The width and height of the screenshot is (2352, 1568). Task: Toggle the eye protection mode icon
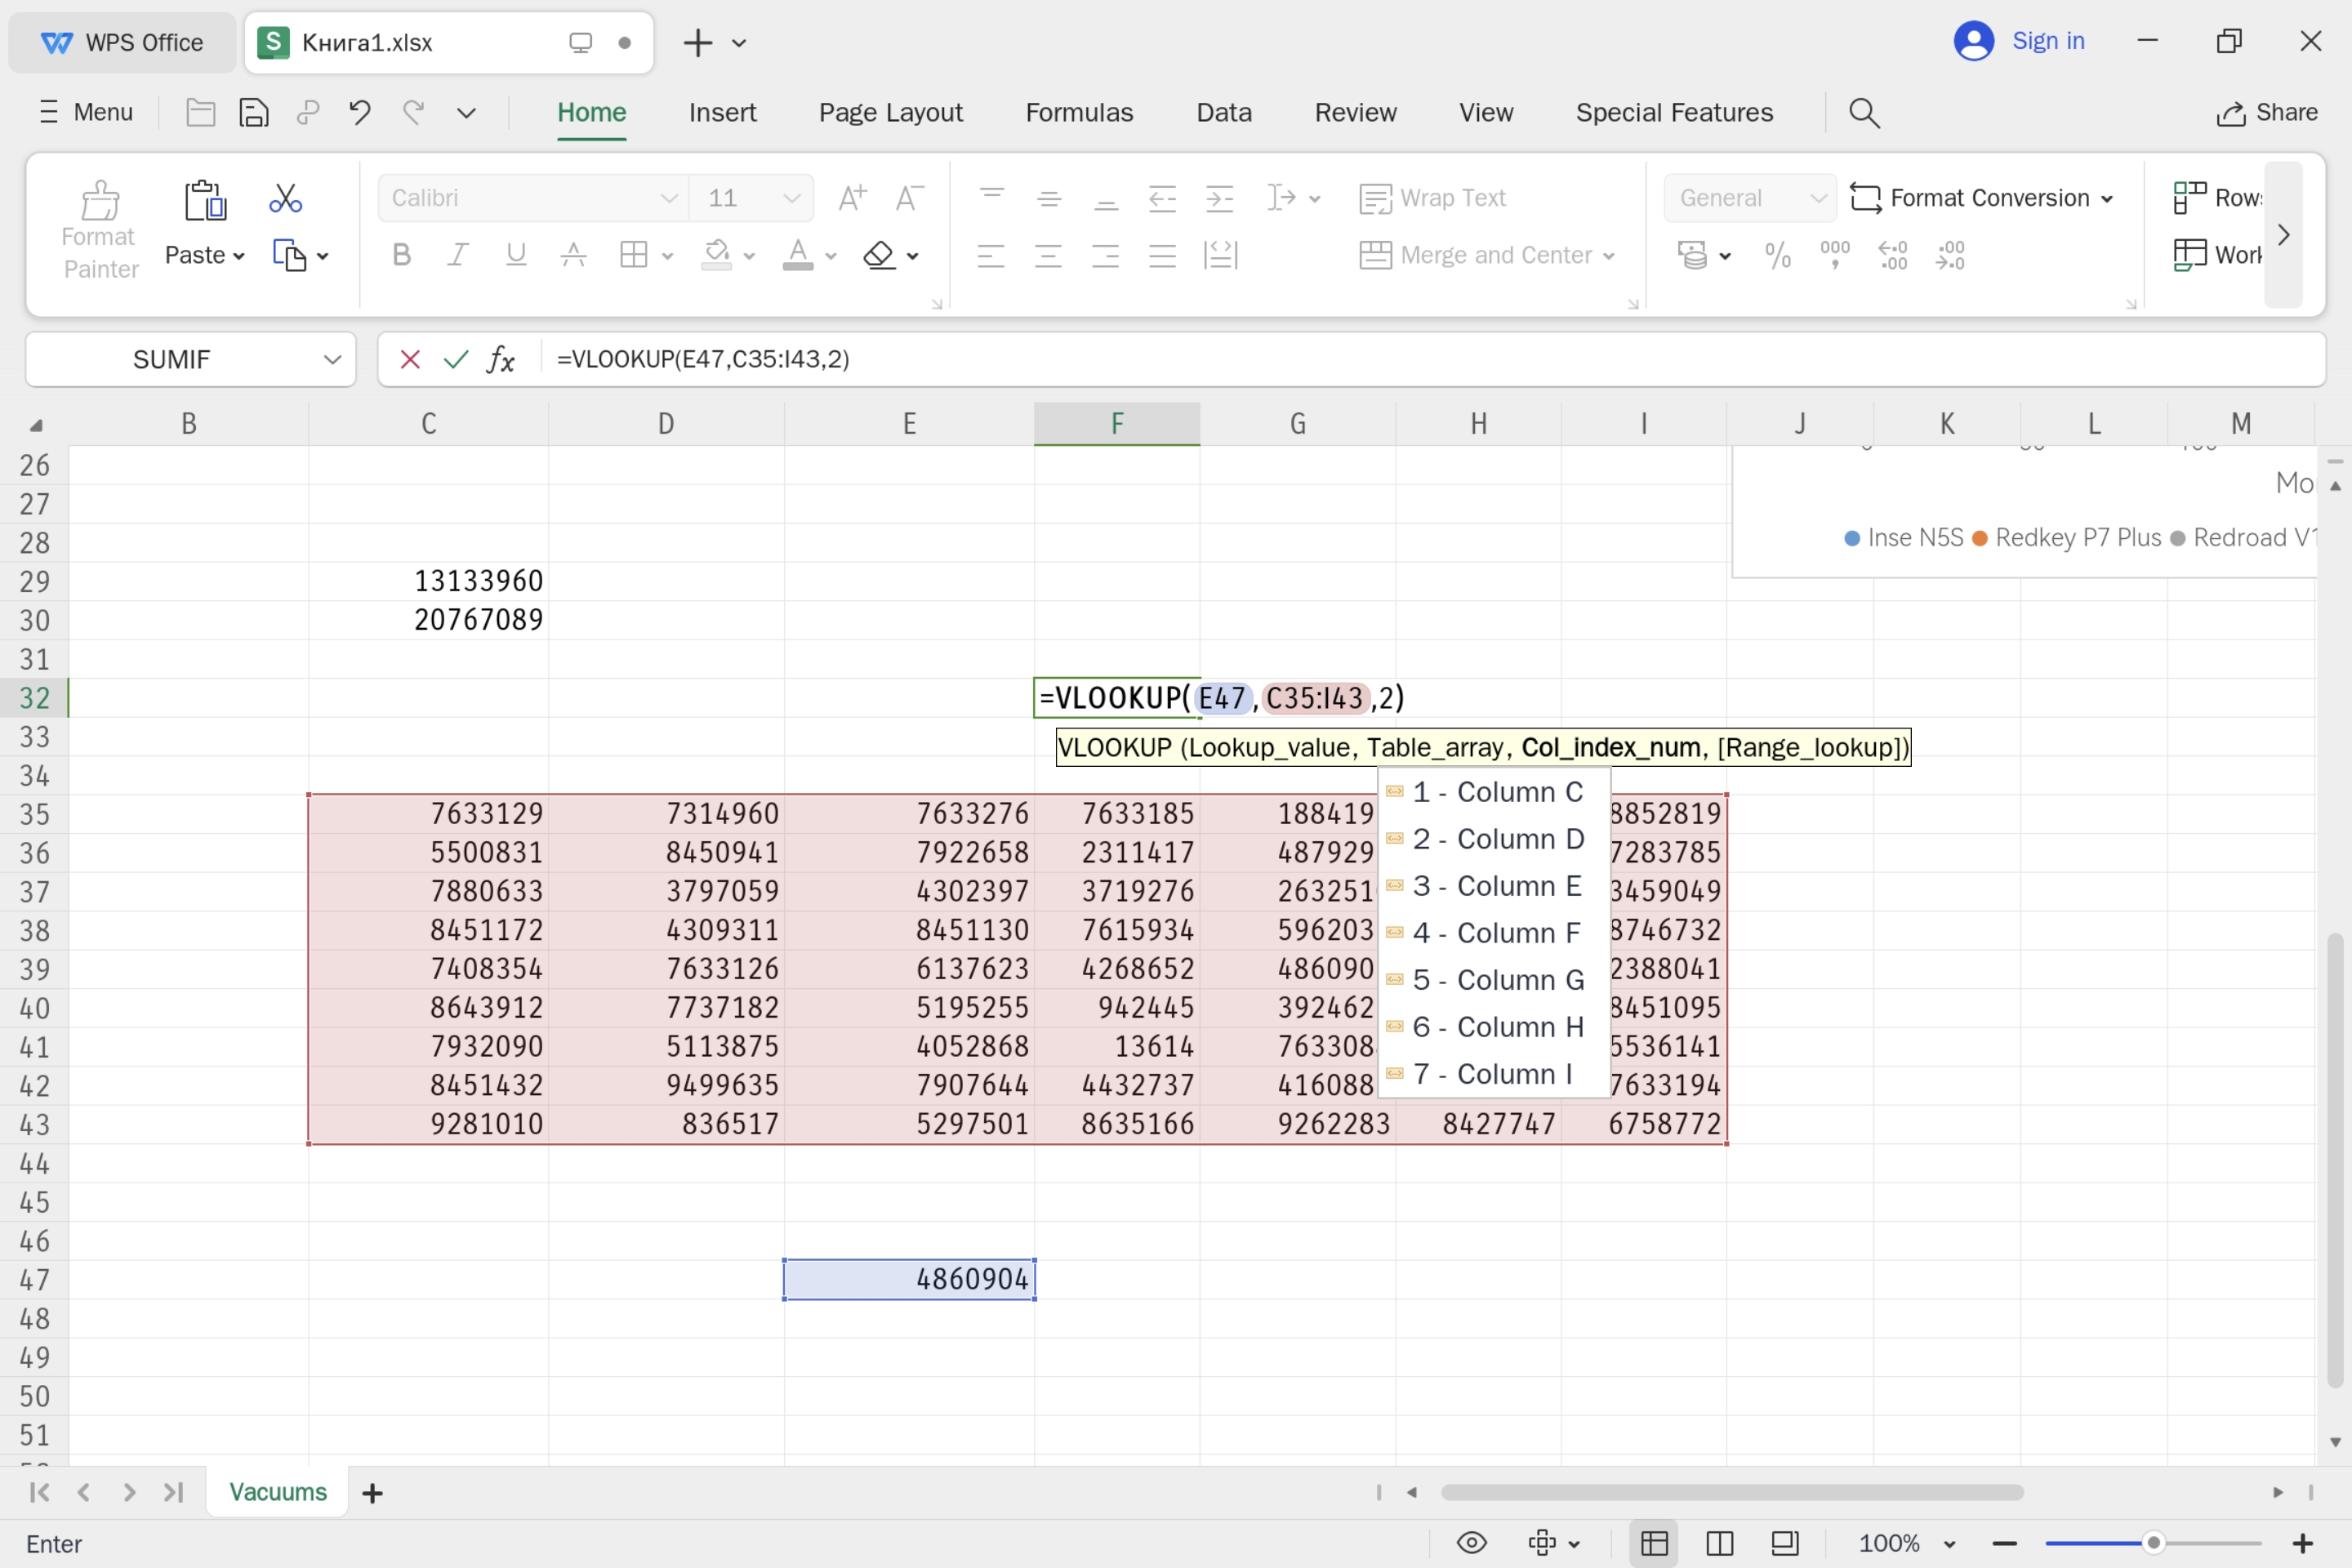(1472, 1543)
